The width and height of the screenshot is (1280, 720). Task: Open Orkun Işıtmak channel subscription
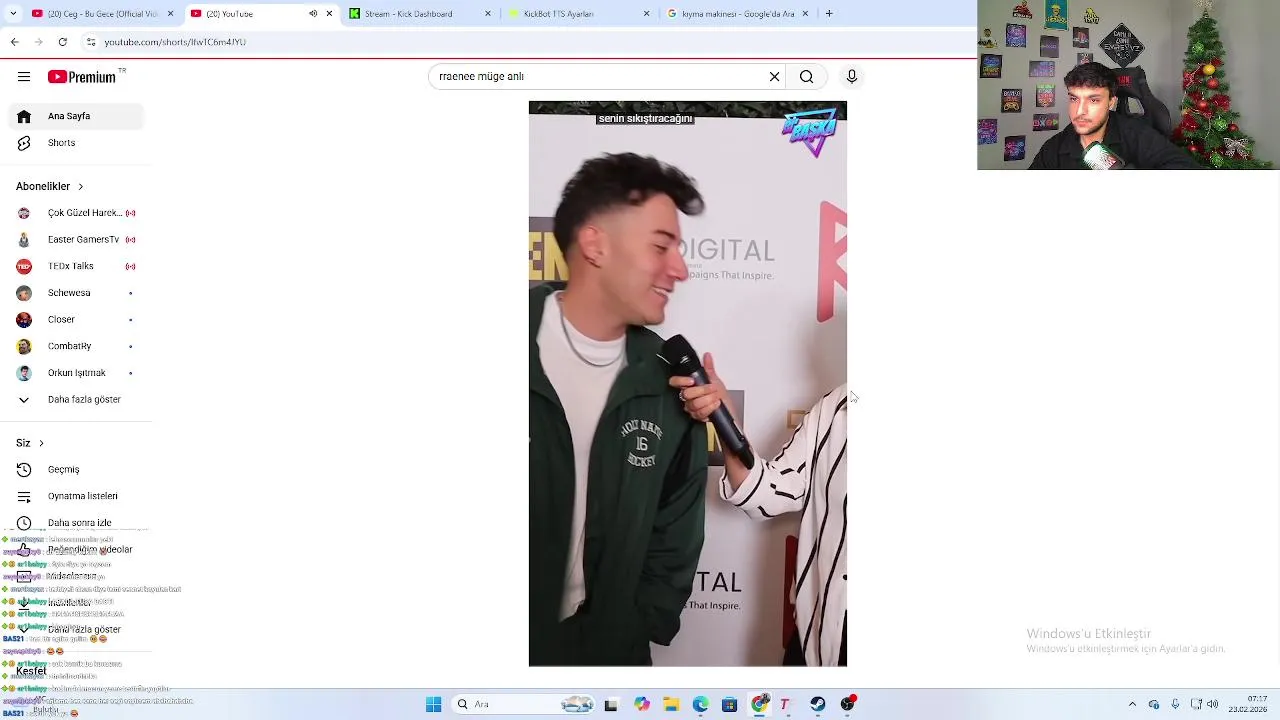[76, 373]
